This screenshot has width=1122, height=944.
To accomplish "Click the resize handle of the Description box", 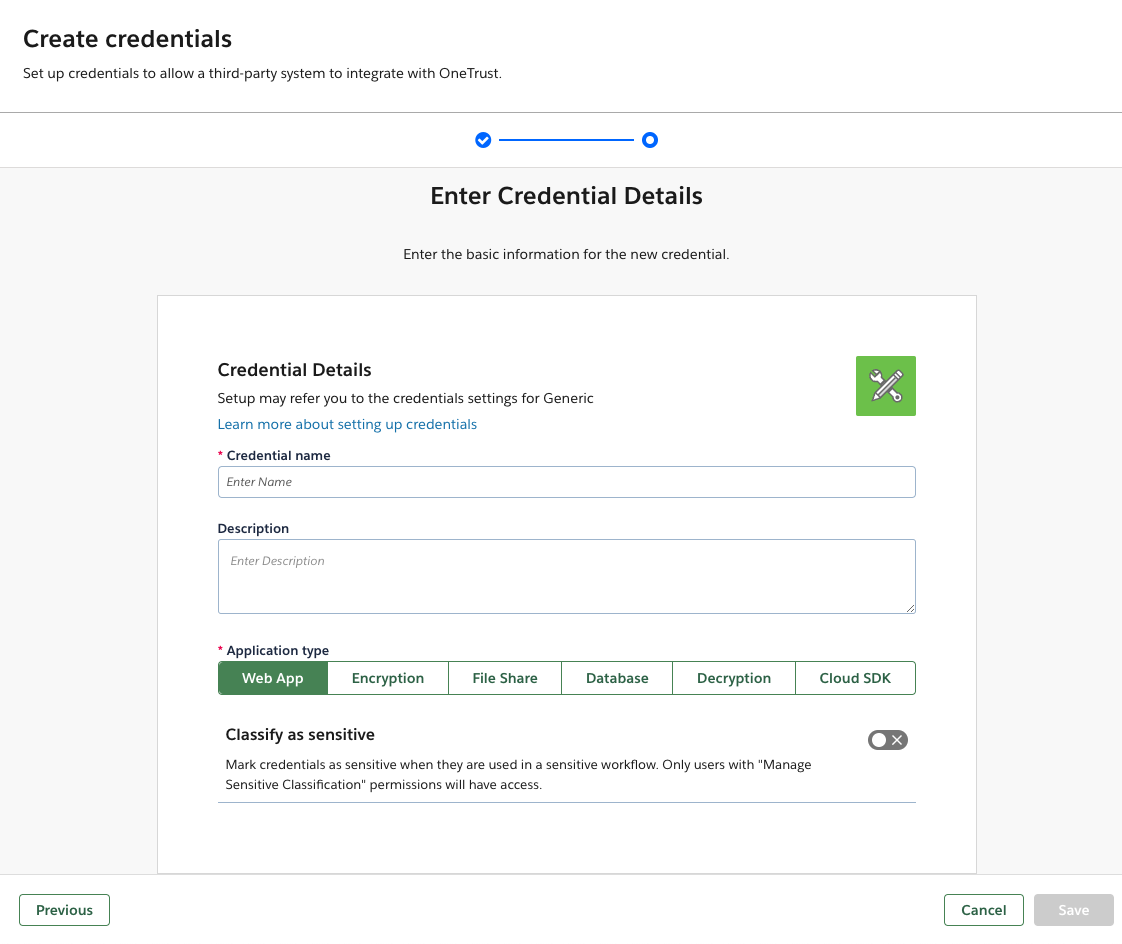I will point(911,609).
